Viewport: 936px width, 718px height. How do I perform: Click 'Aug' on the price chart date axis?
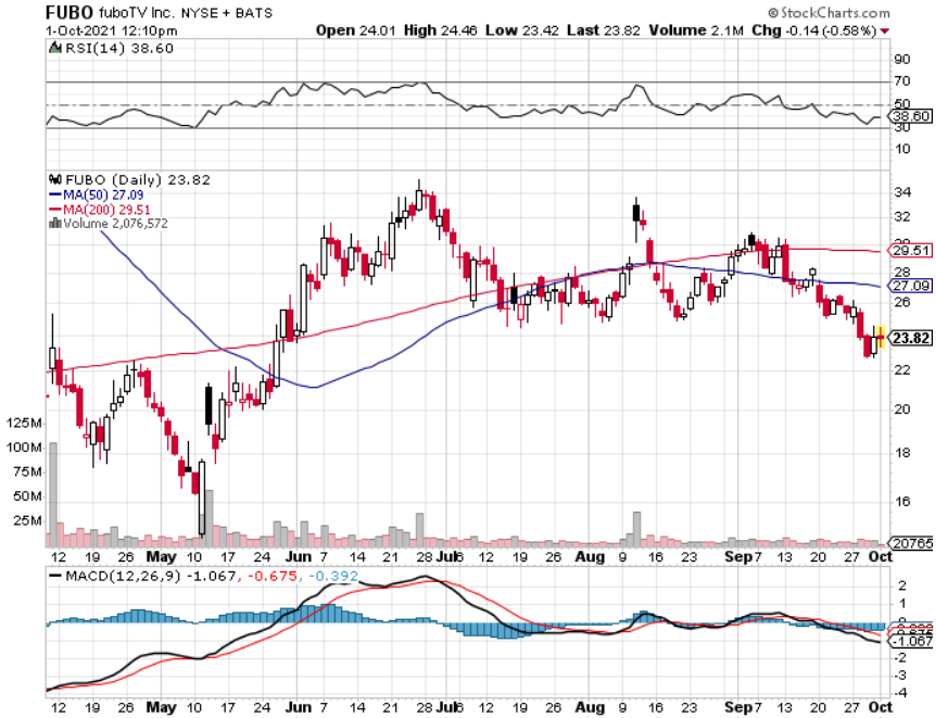[590, 557]
